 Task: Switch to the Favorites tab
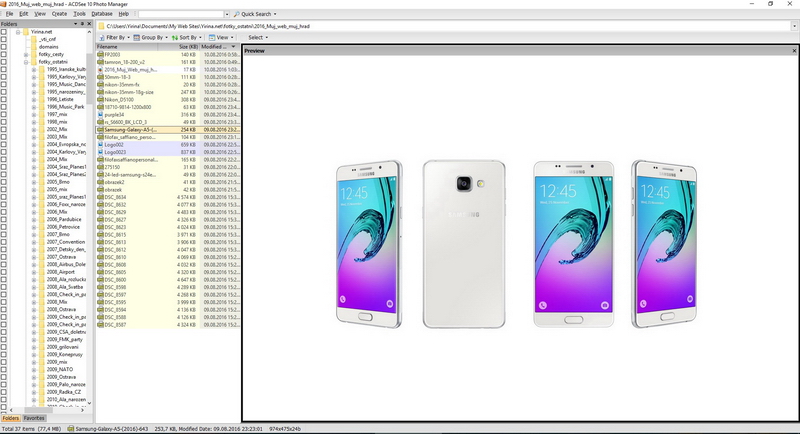[x=34, y=418]
